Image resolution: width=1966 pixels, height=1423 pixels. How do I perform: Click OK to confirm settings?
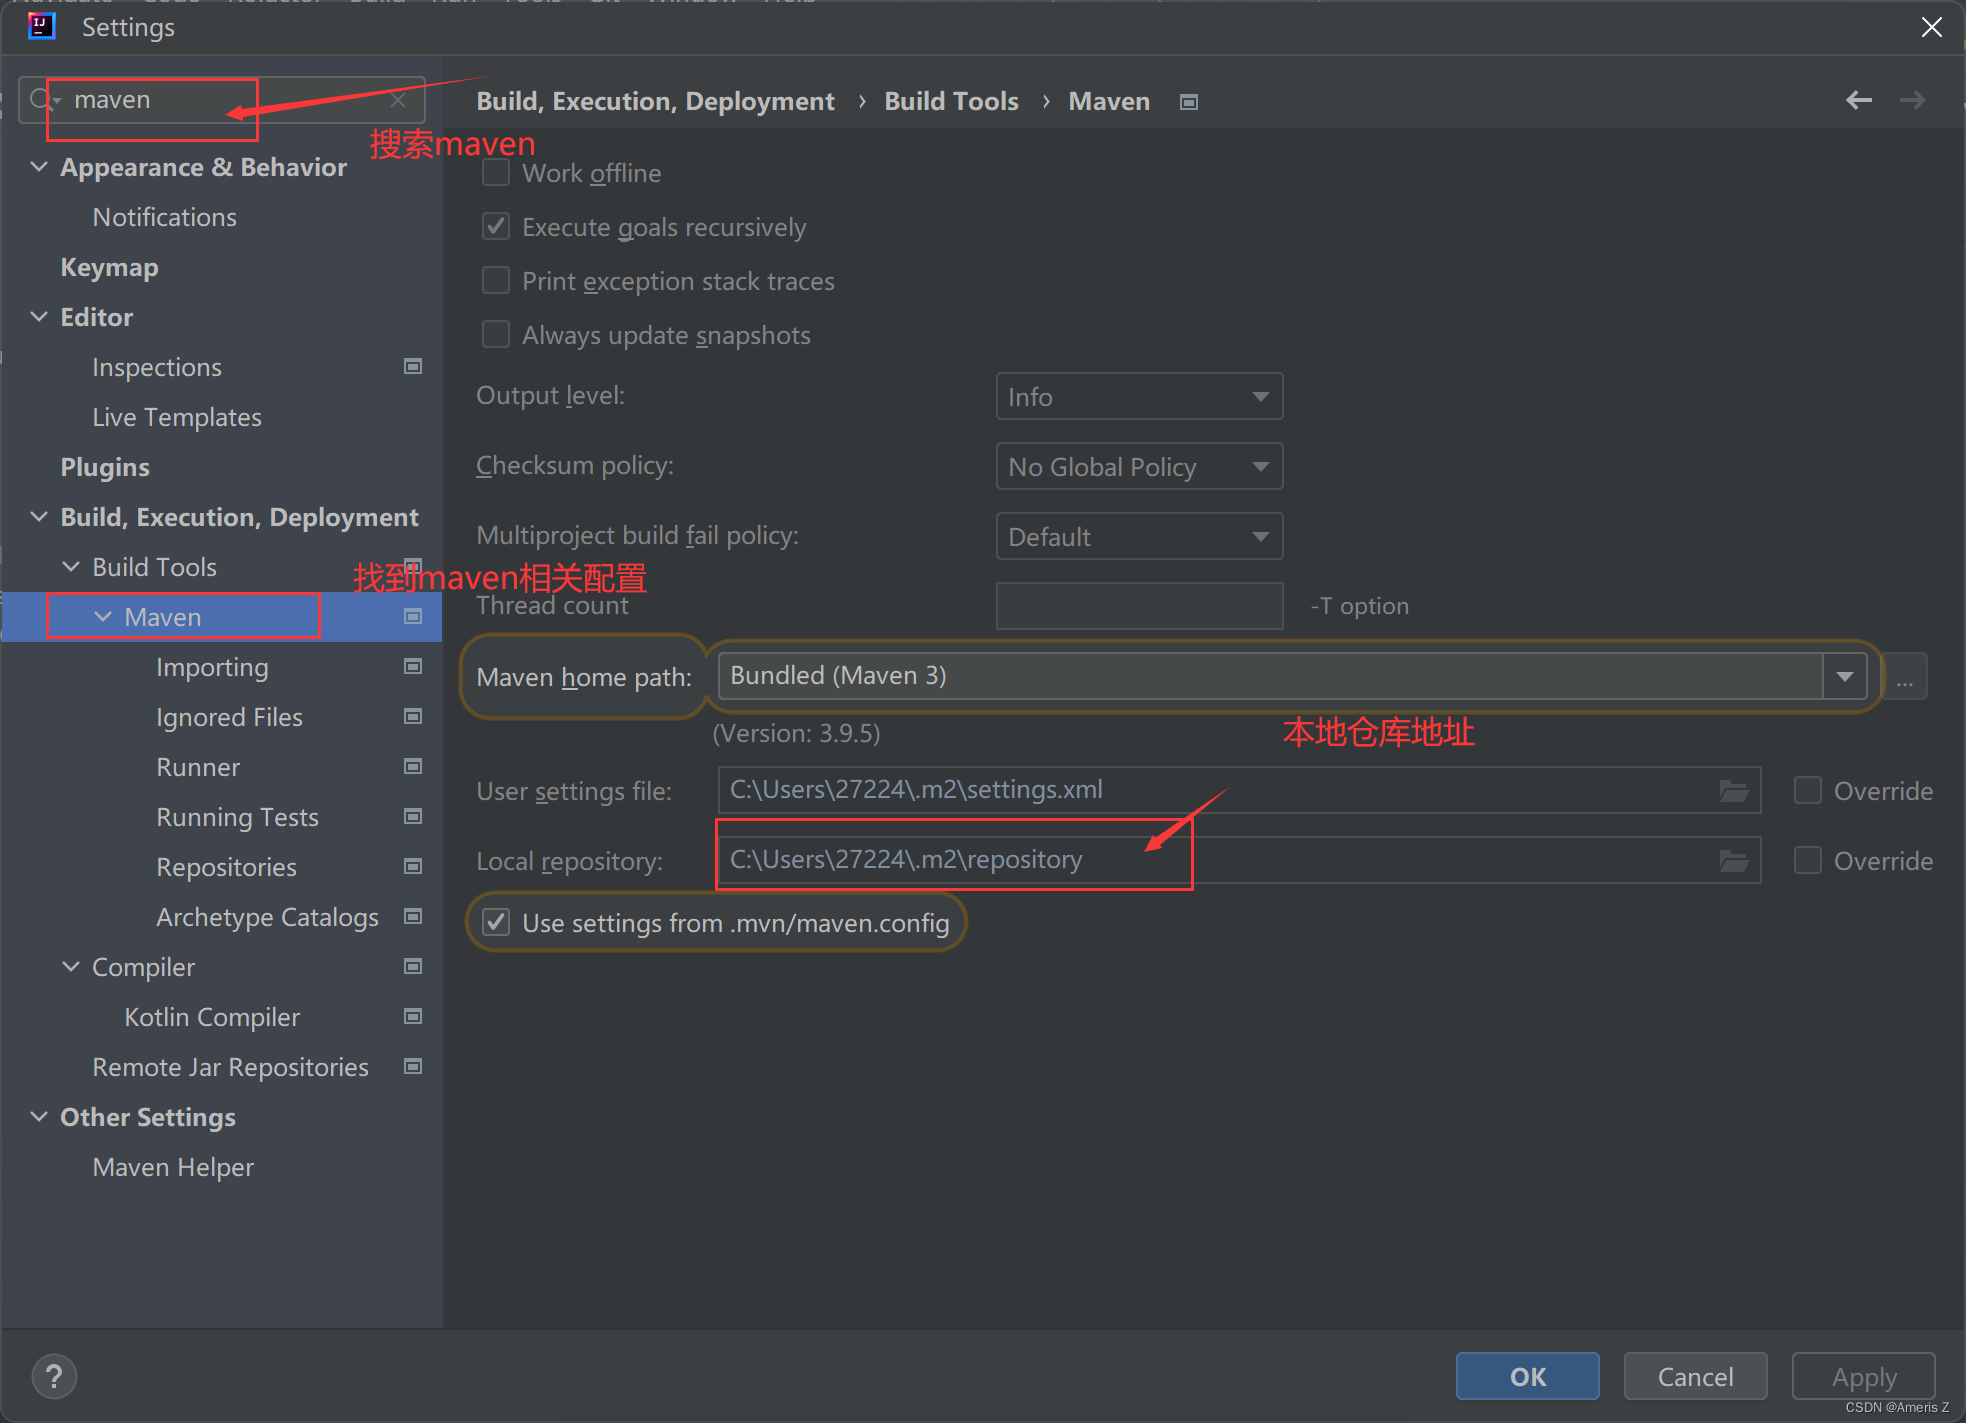pyautogui.click(x=1527, y=1376)
